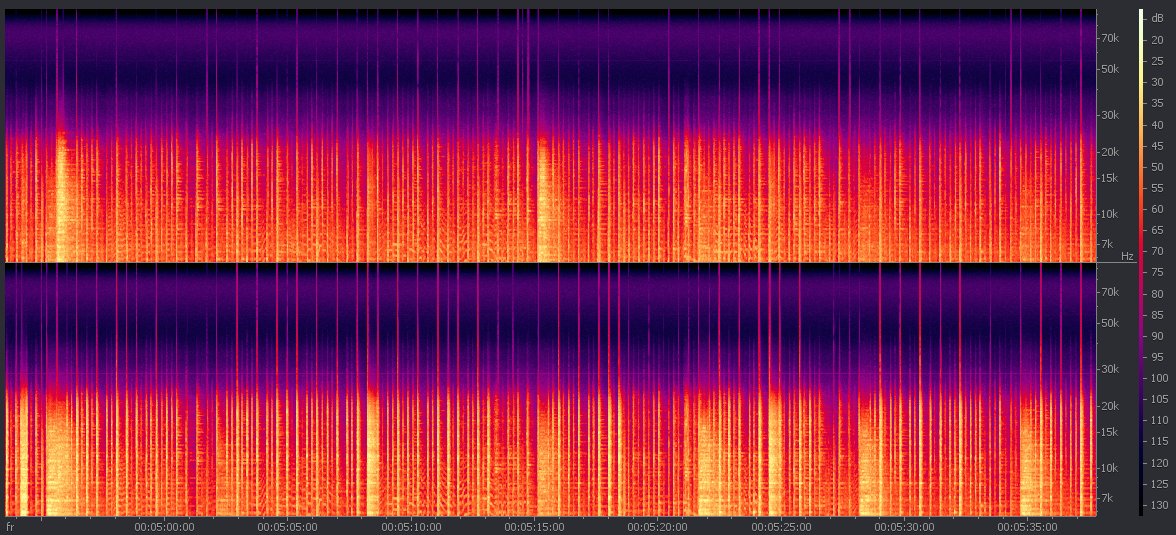The image size is (1176, 535).
Task: Click the 00:05:30:00 timeline label
Action: 904,527
